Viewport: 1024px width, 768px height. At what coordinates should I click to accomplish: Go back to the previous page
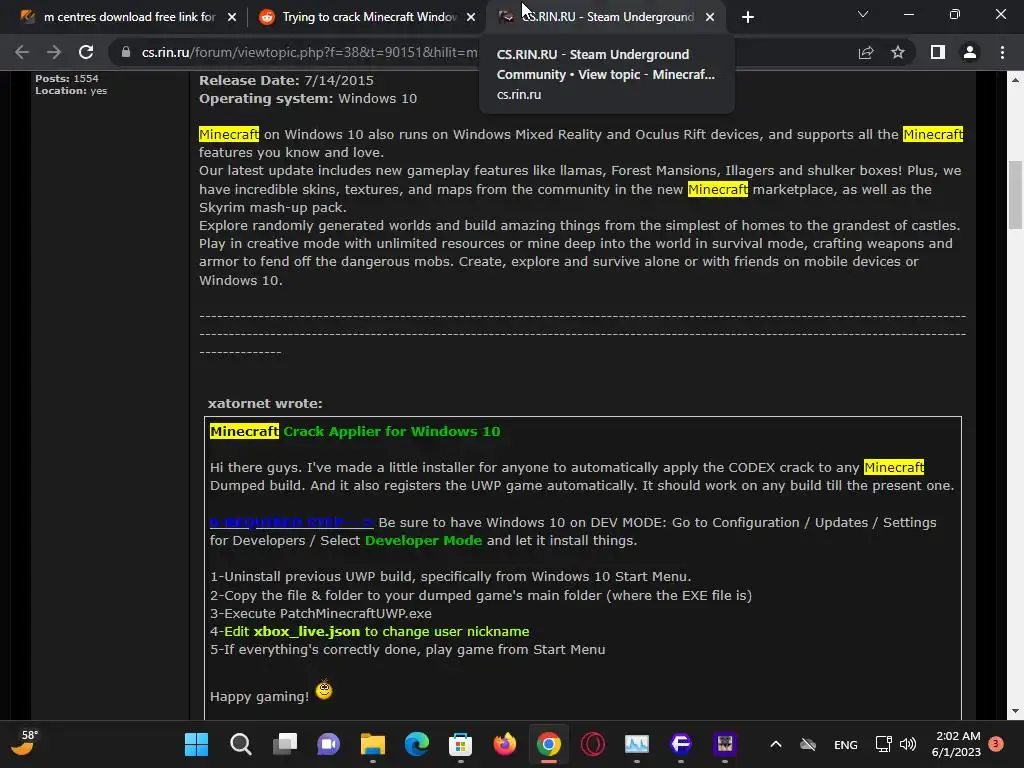coord(22,52)
